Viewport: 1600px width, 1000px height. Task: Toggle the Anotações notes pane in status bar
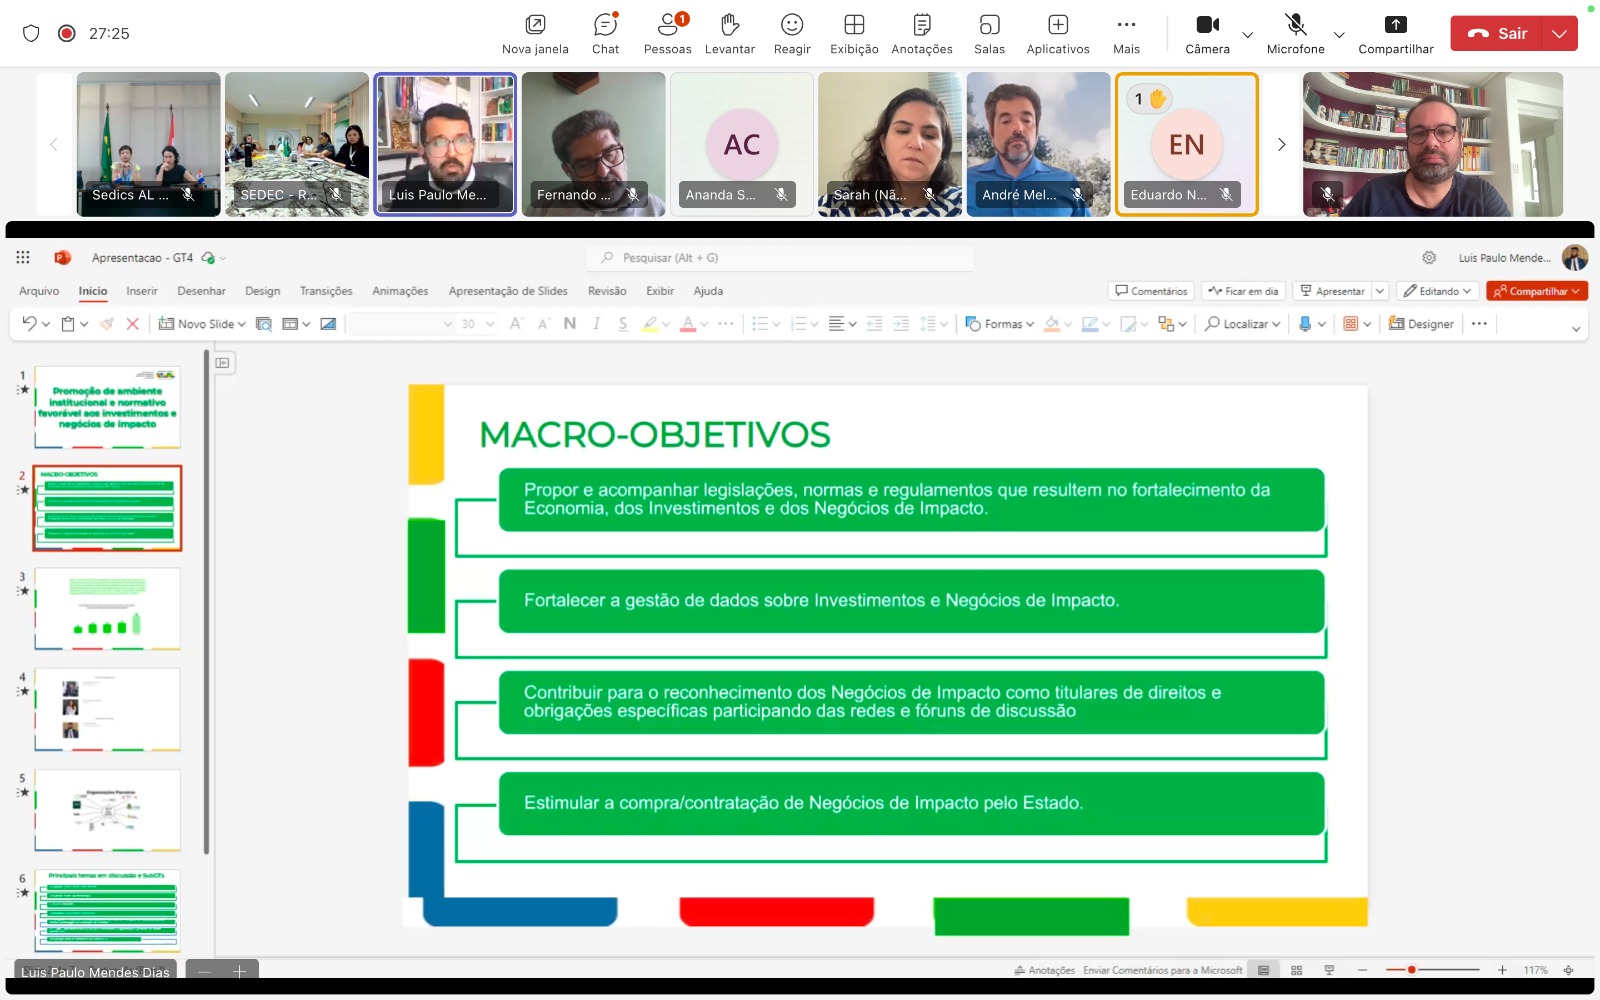tap(1044, 970)
